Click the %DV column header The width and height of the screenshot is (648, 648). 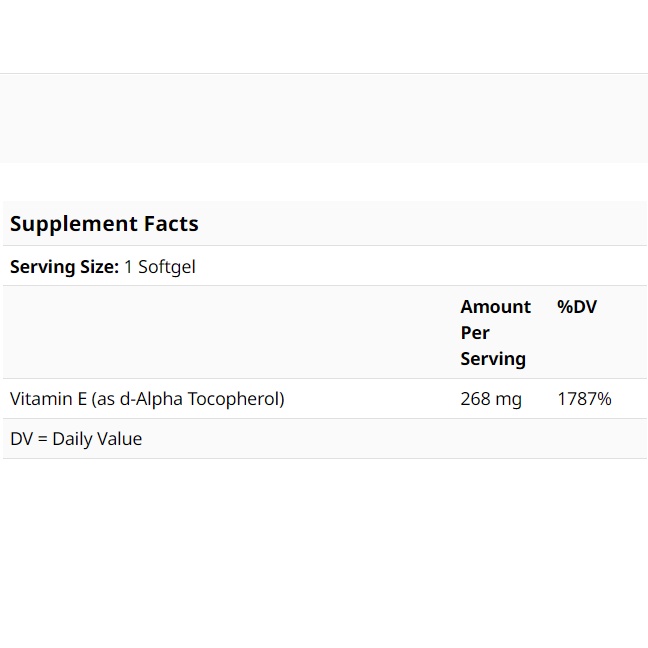[x=577, y=307]
